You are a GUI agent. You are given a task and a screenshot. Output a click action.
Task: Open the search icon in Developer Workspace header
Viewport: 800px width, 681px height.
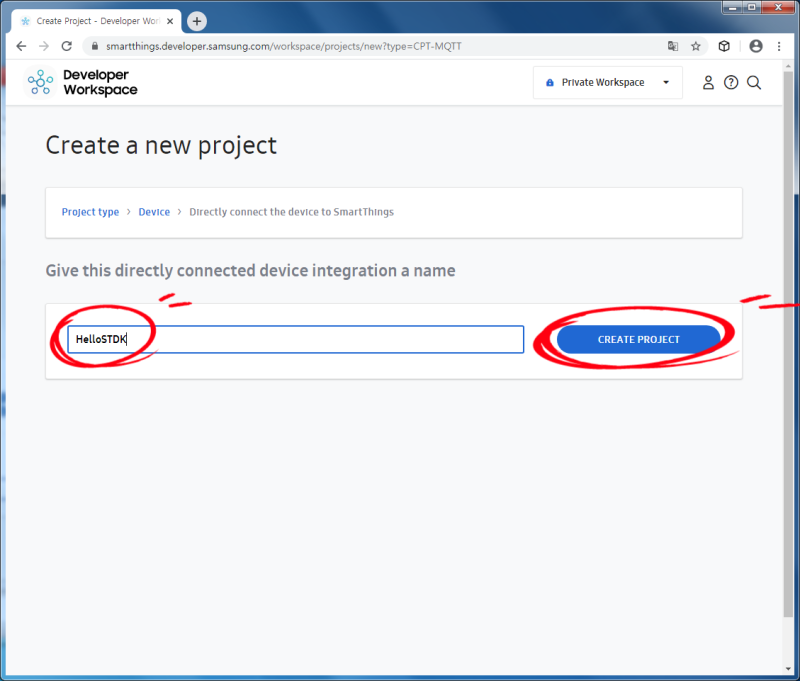click(755, 83)
